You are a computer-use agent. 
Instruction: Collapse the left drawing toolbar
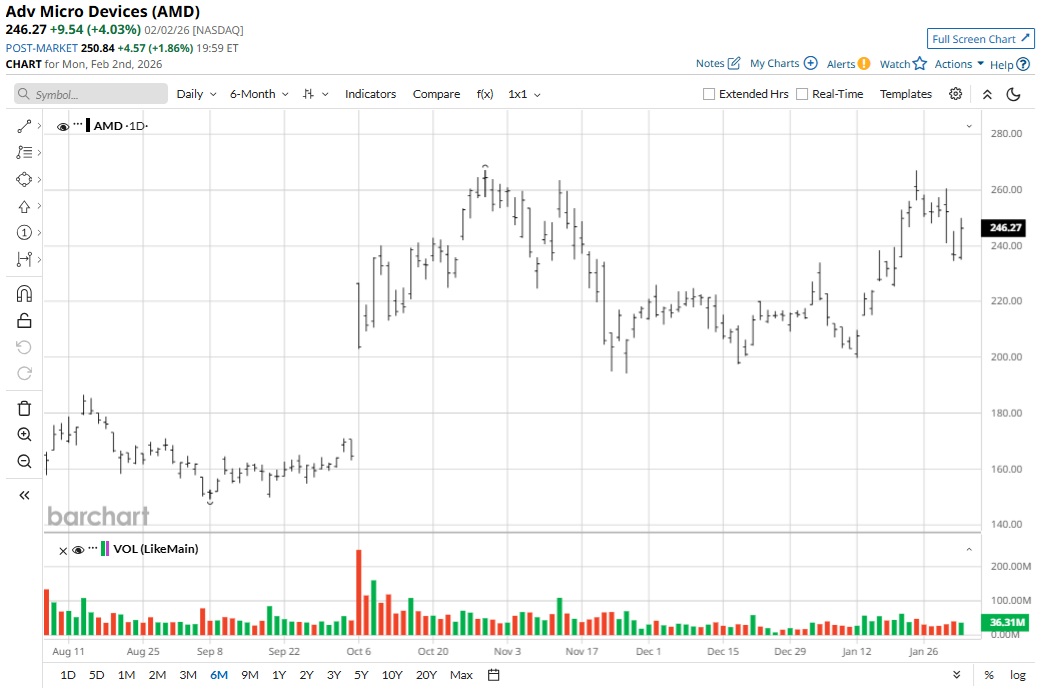[x=24, y=496]
